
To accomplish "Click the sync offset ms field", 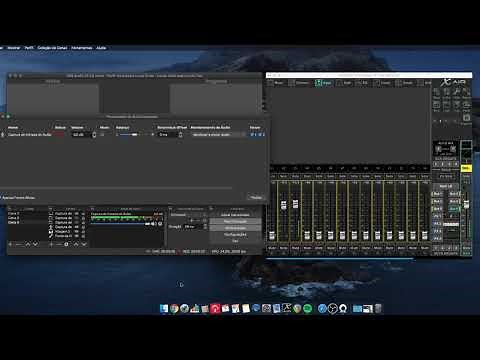I will pyautogui.click(x=168, y=135).
